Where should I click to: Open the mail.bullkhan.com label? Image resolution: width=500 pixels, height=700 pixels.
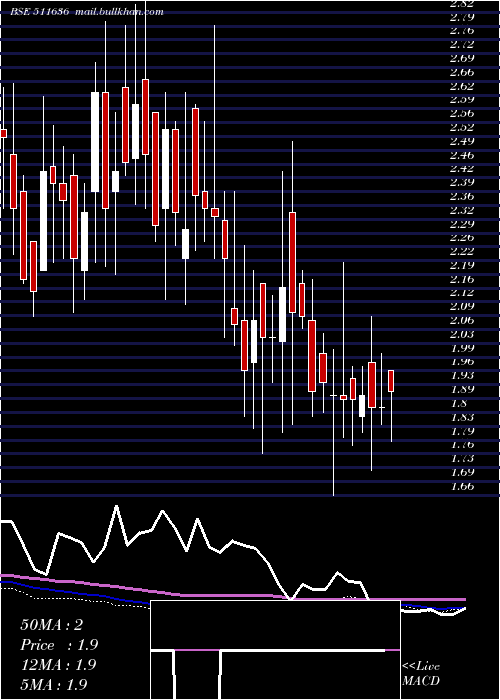119,12
